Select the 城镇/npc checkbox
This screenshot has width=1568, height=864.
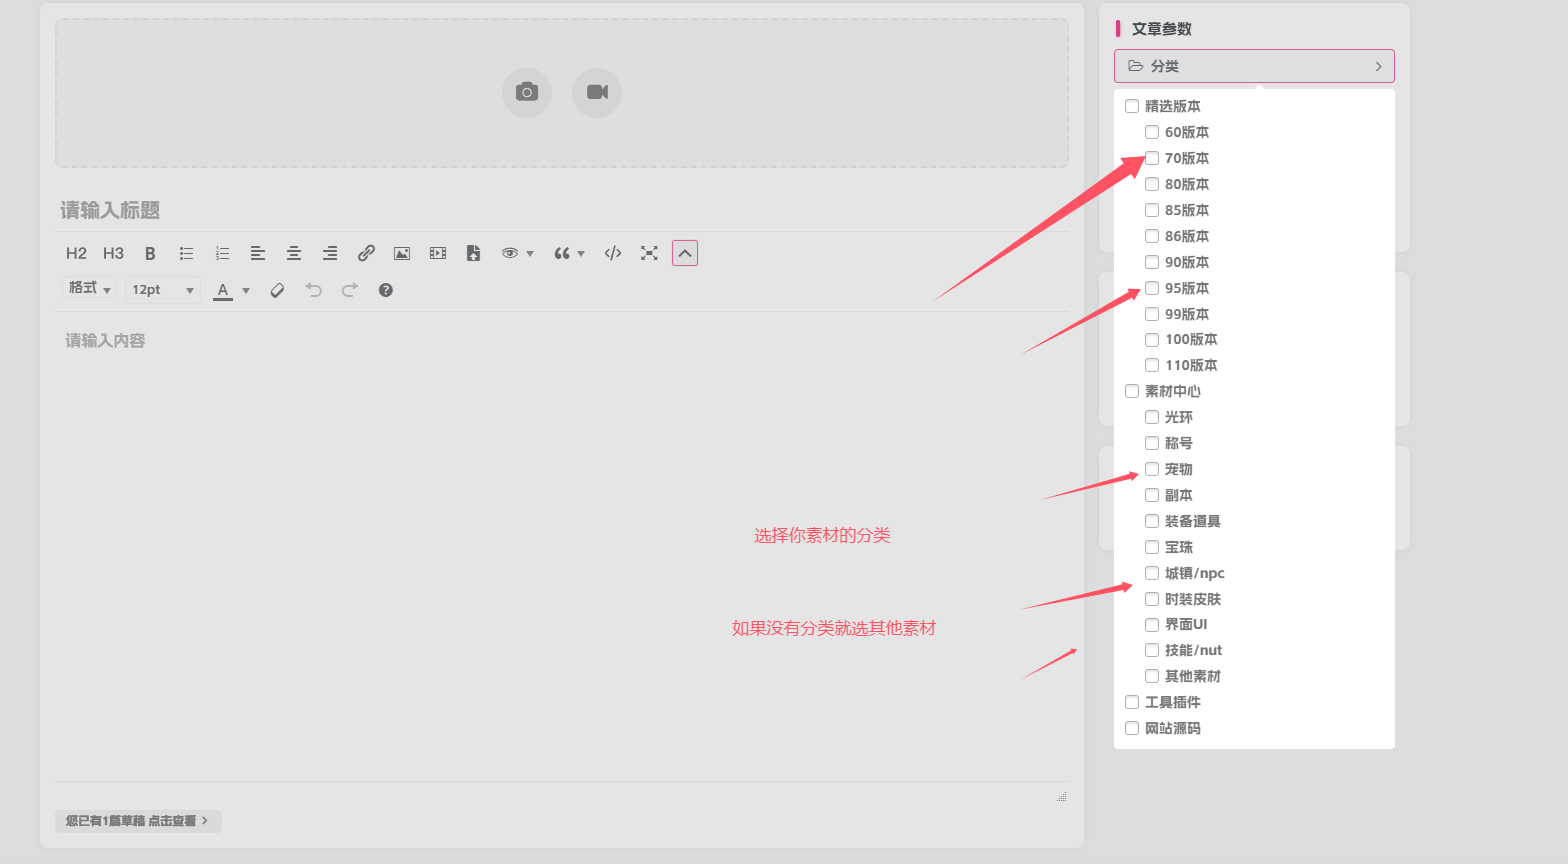point(1152,573)
